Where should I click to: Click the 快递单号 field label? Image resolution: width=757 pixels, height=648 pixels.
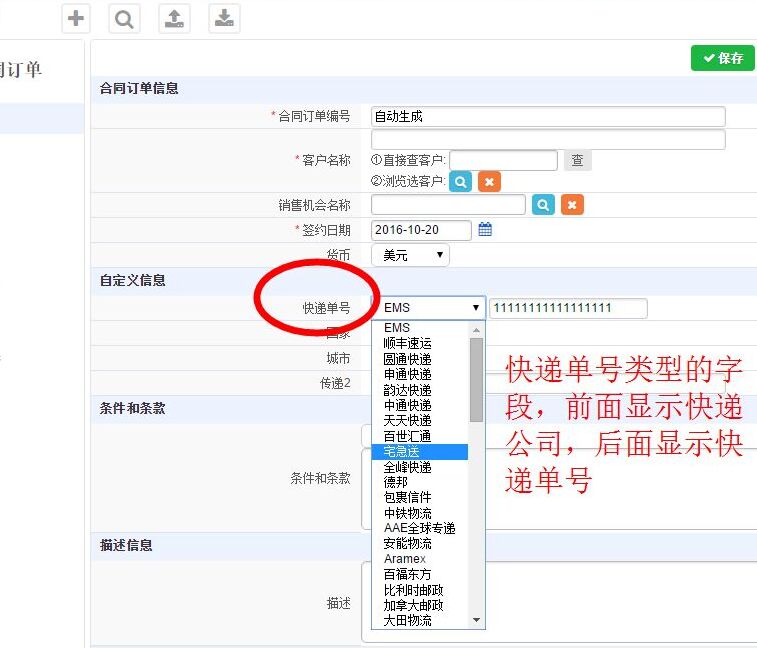coord(326,308)
